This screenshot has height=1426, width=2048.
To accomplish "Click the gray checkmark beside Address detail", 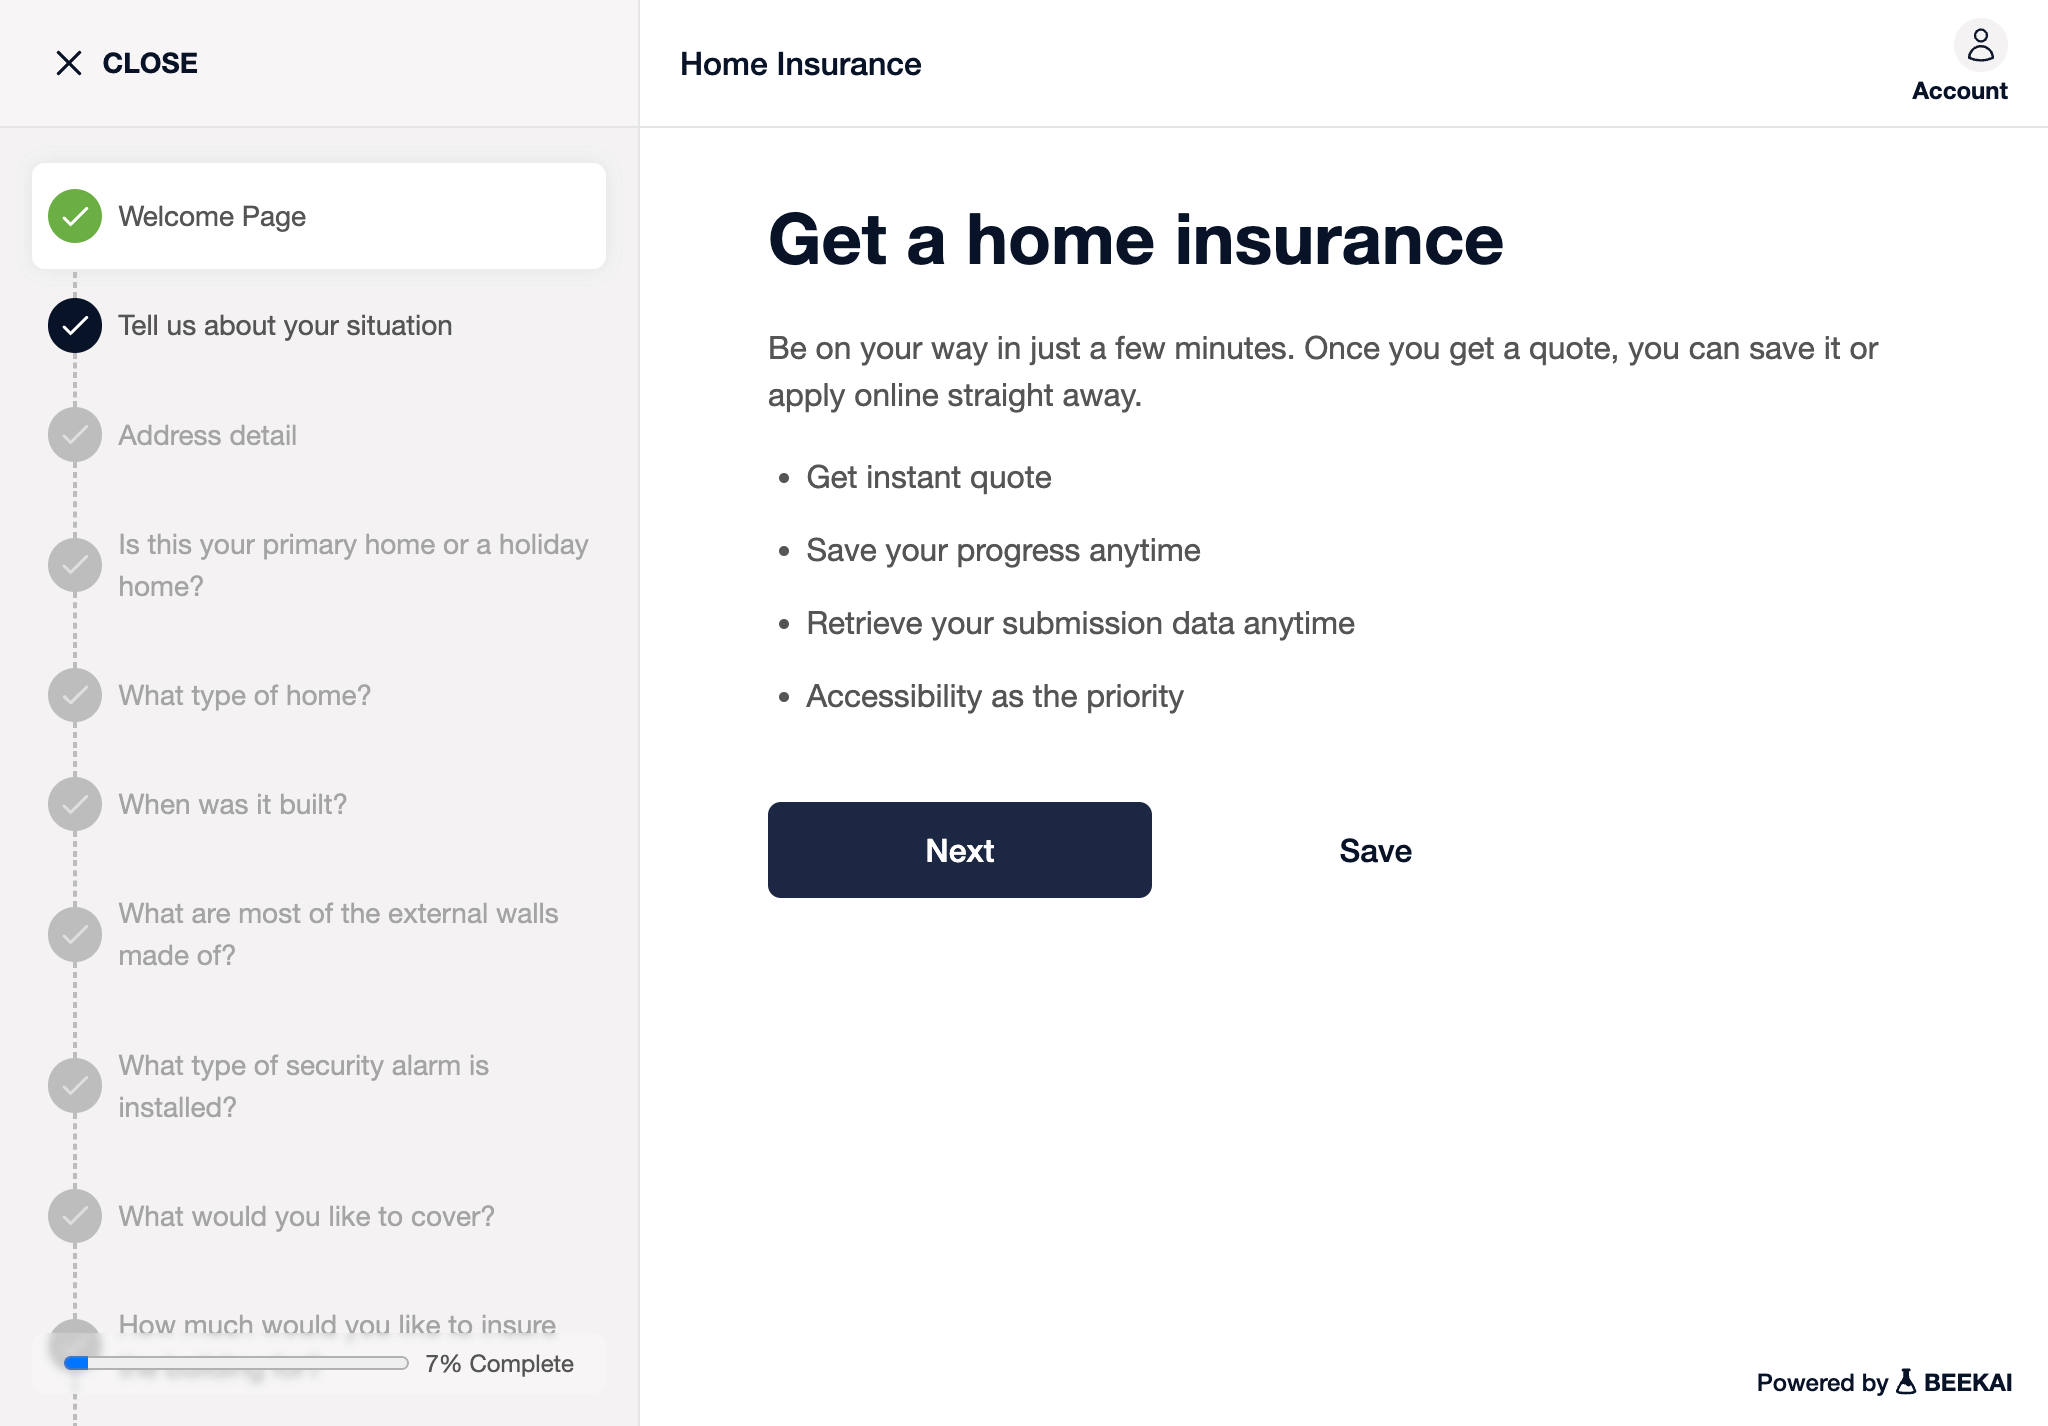I will (x=75, y=435).
